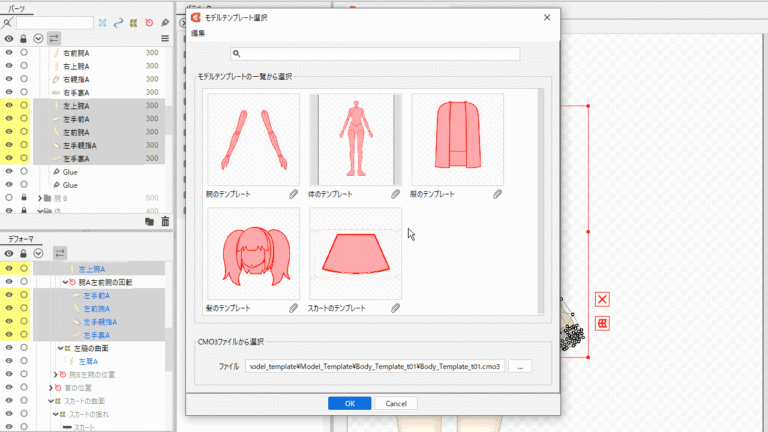This screenshot has width=768, height=432.
Task: Expand the 首の位置 deformer
Action: [x=50, y=388]
